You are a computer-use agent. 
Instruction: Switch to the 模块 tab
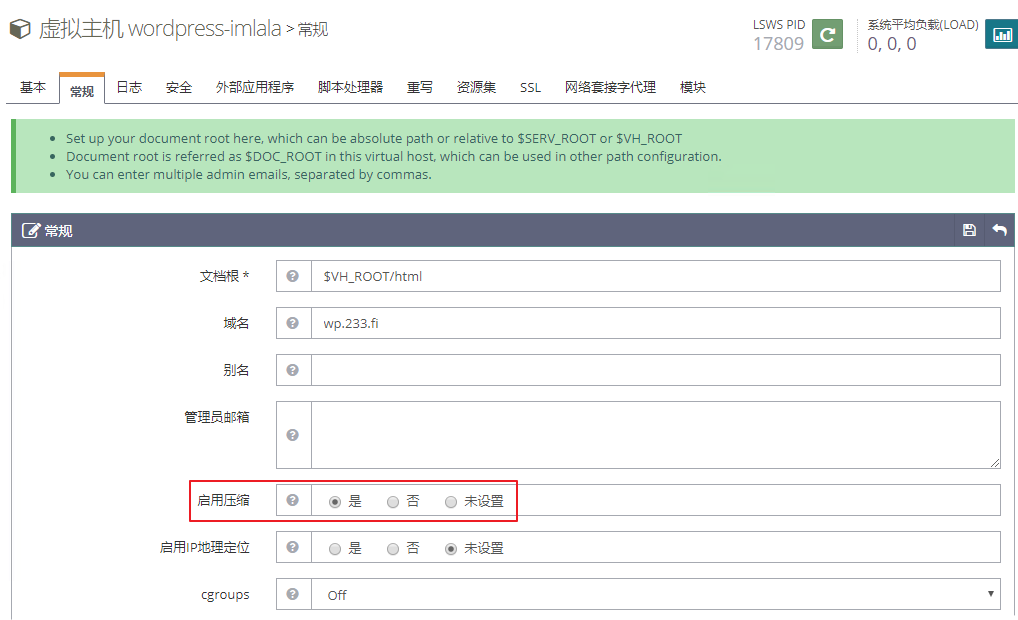pyautogui.click(x=693, y=87)
